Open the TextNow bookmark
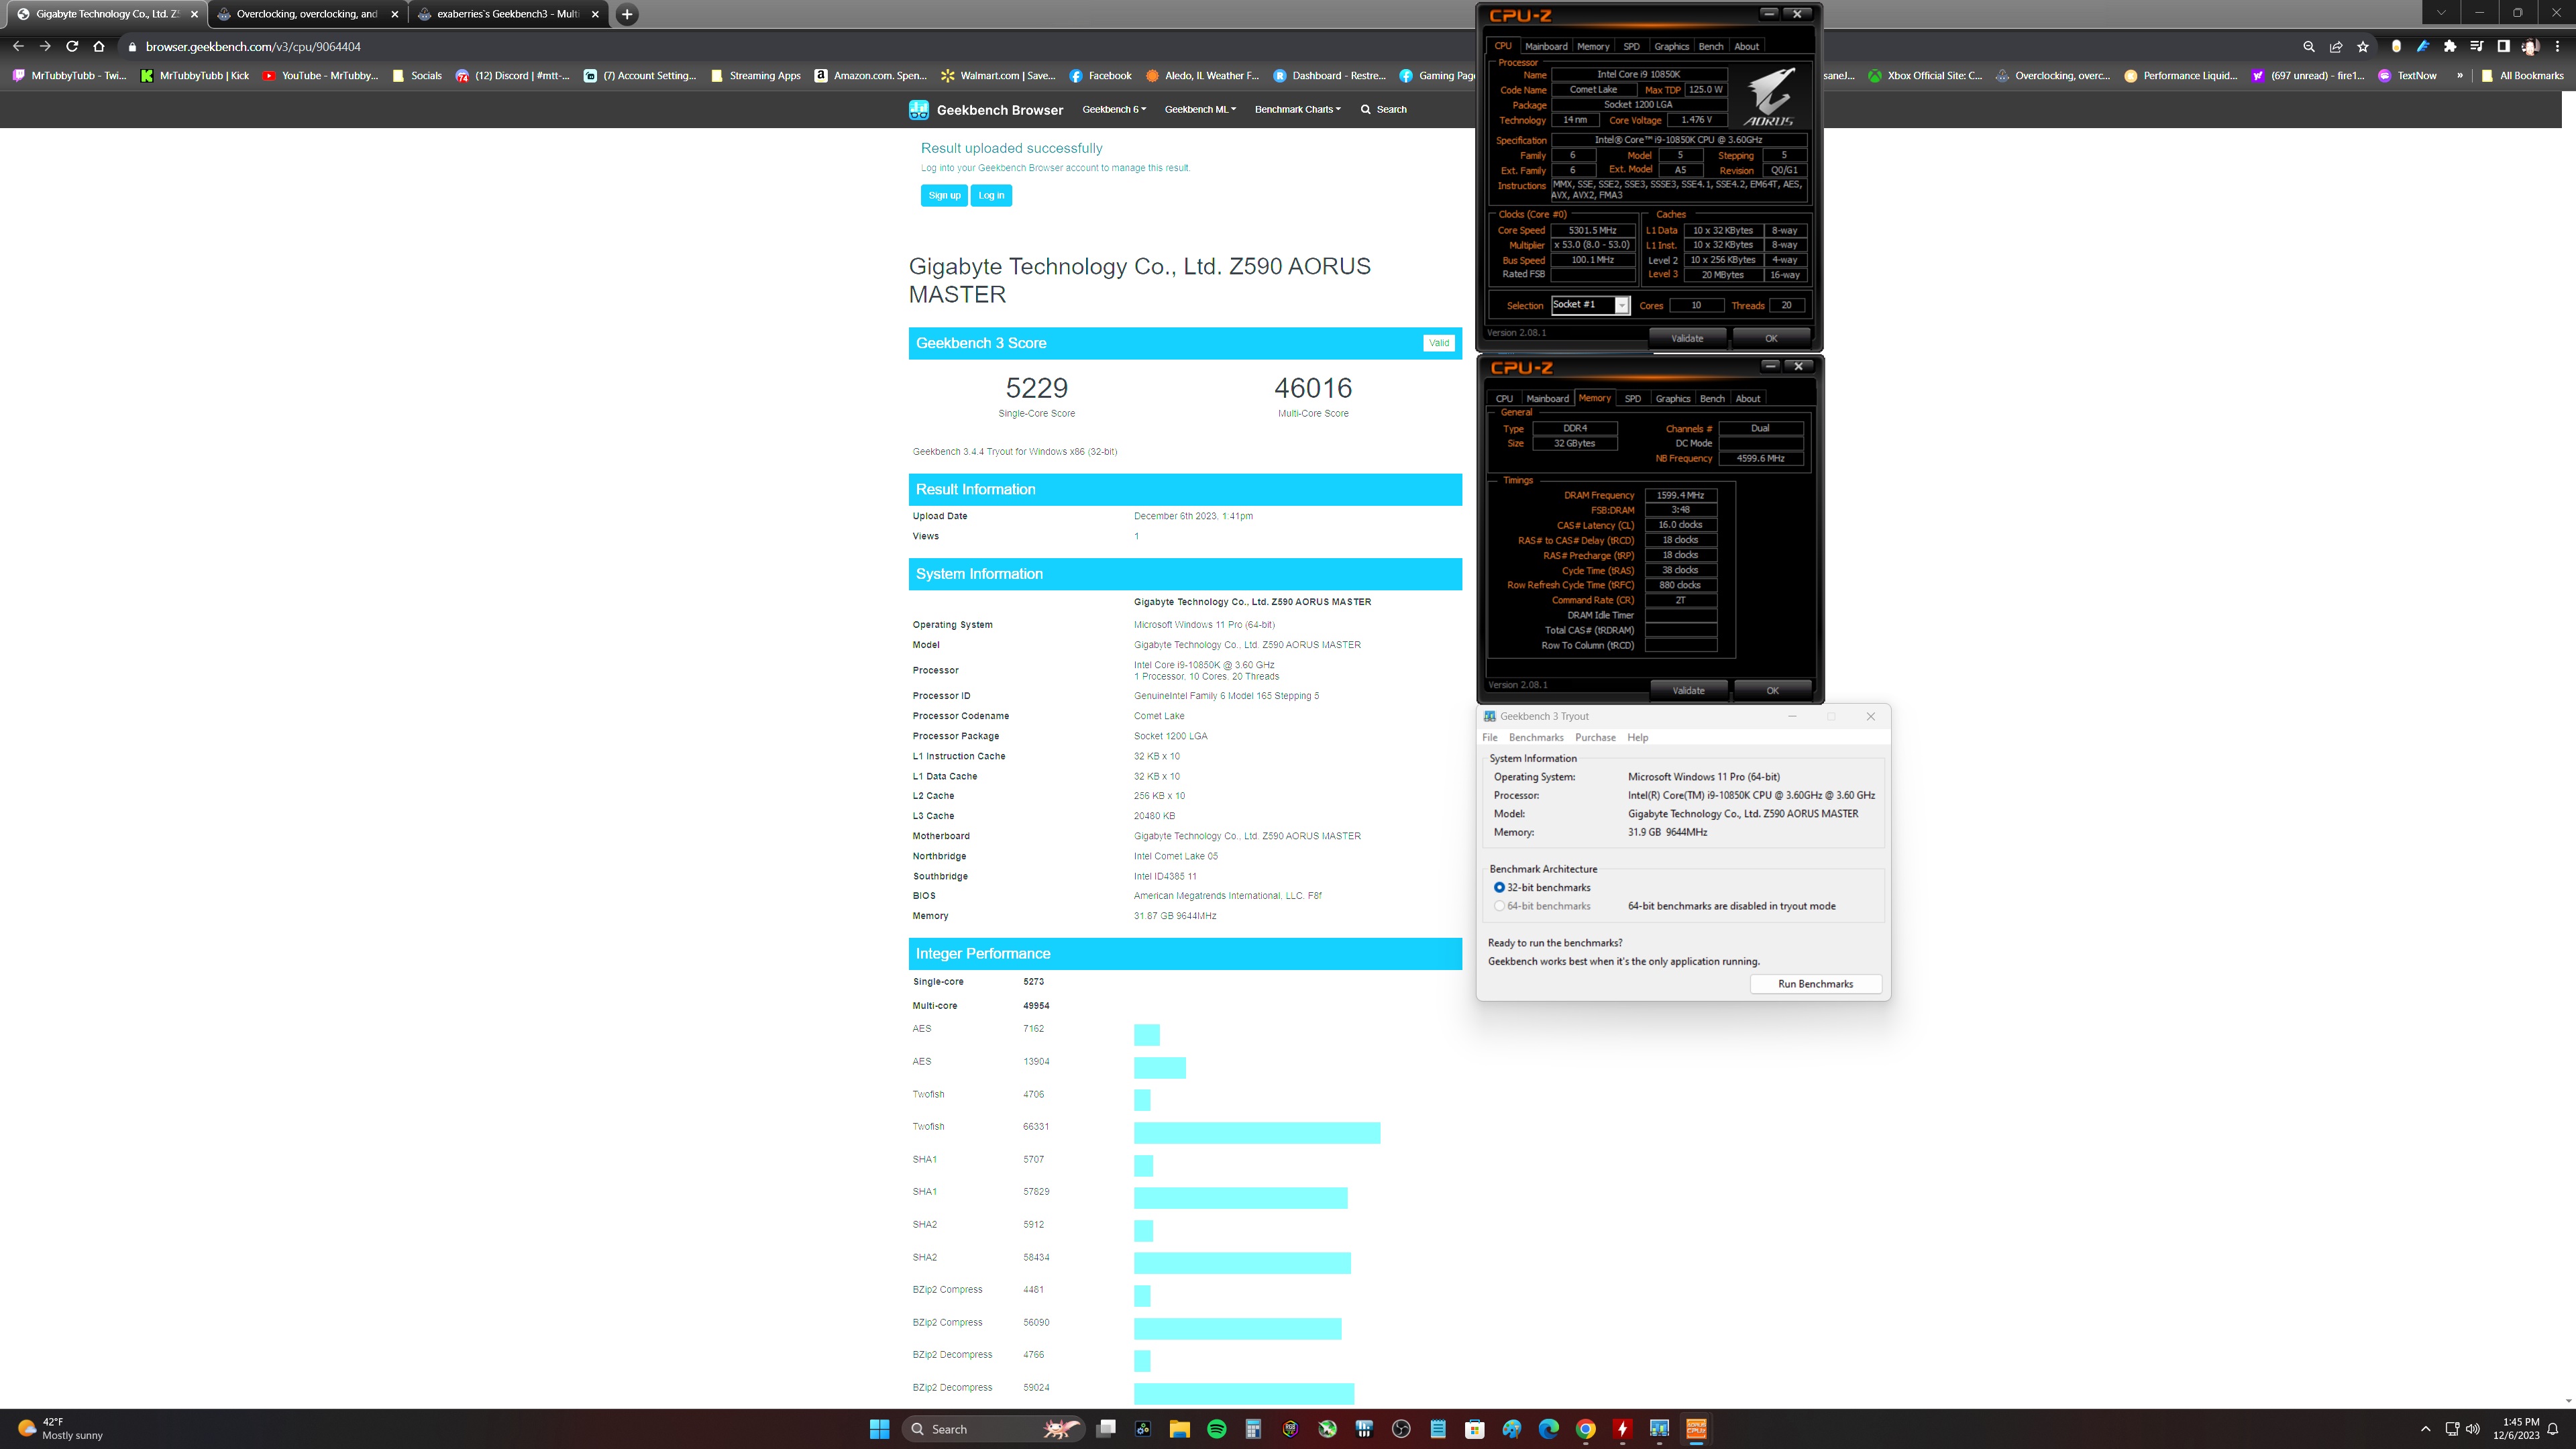This screenshot has width=2576, height=1449. point(2408,76)
